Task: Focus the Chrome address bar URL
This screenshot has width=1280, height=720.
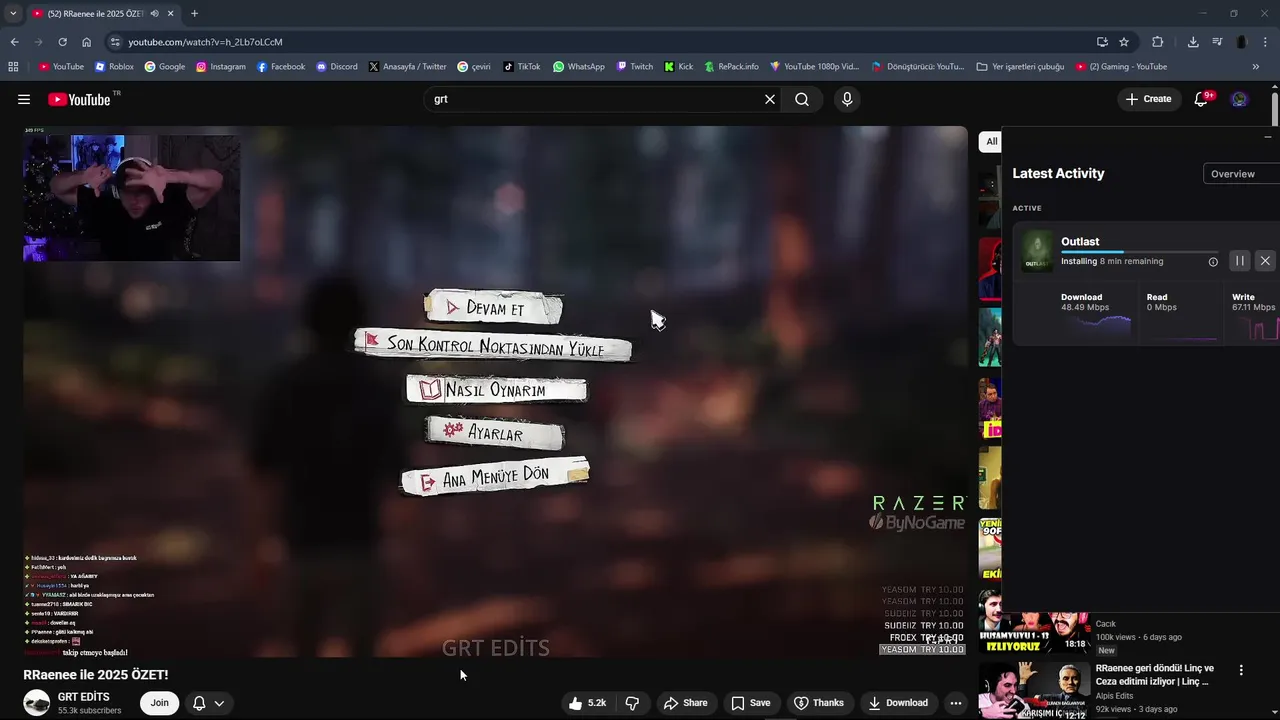Action: [x=205, y=42]
